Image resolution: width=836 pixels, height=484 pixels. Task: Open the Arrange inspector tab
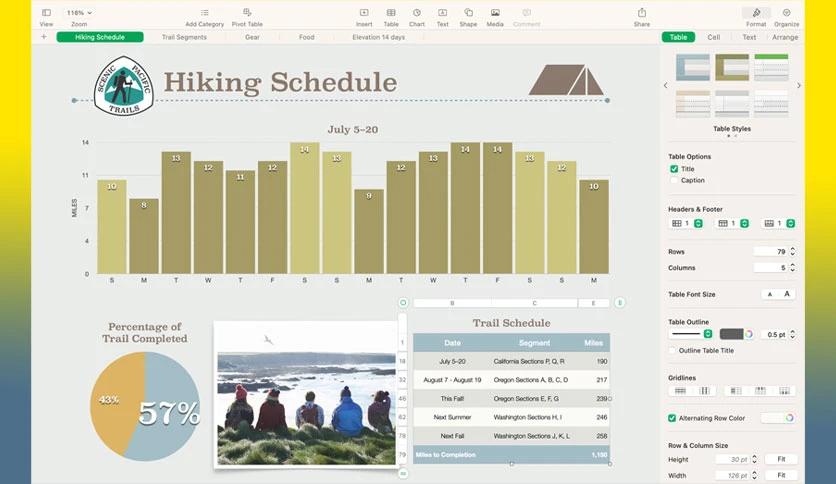click(x=785, y=37)
